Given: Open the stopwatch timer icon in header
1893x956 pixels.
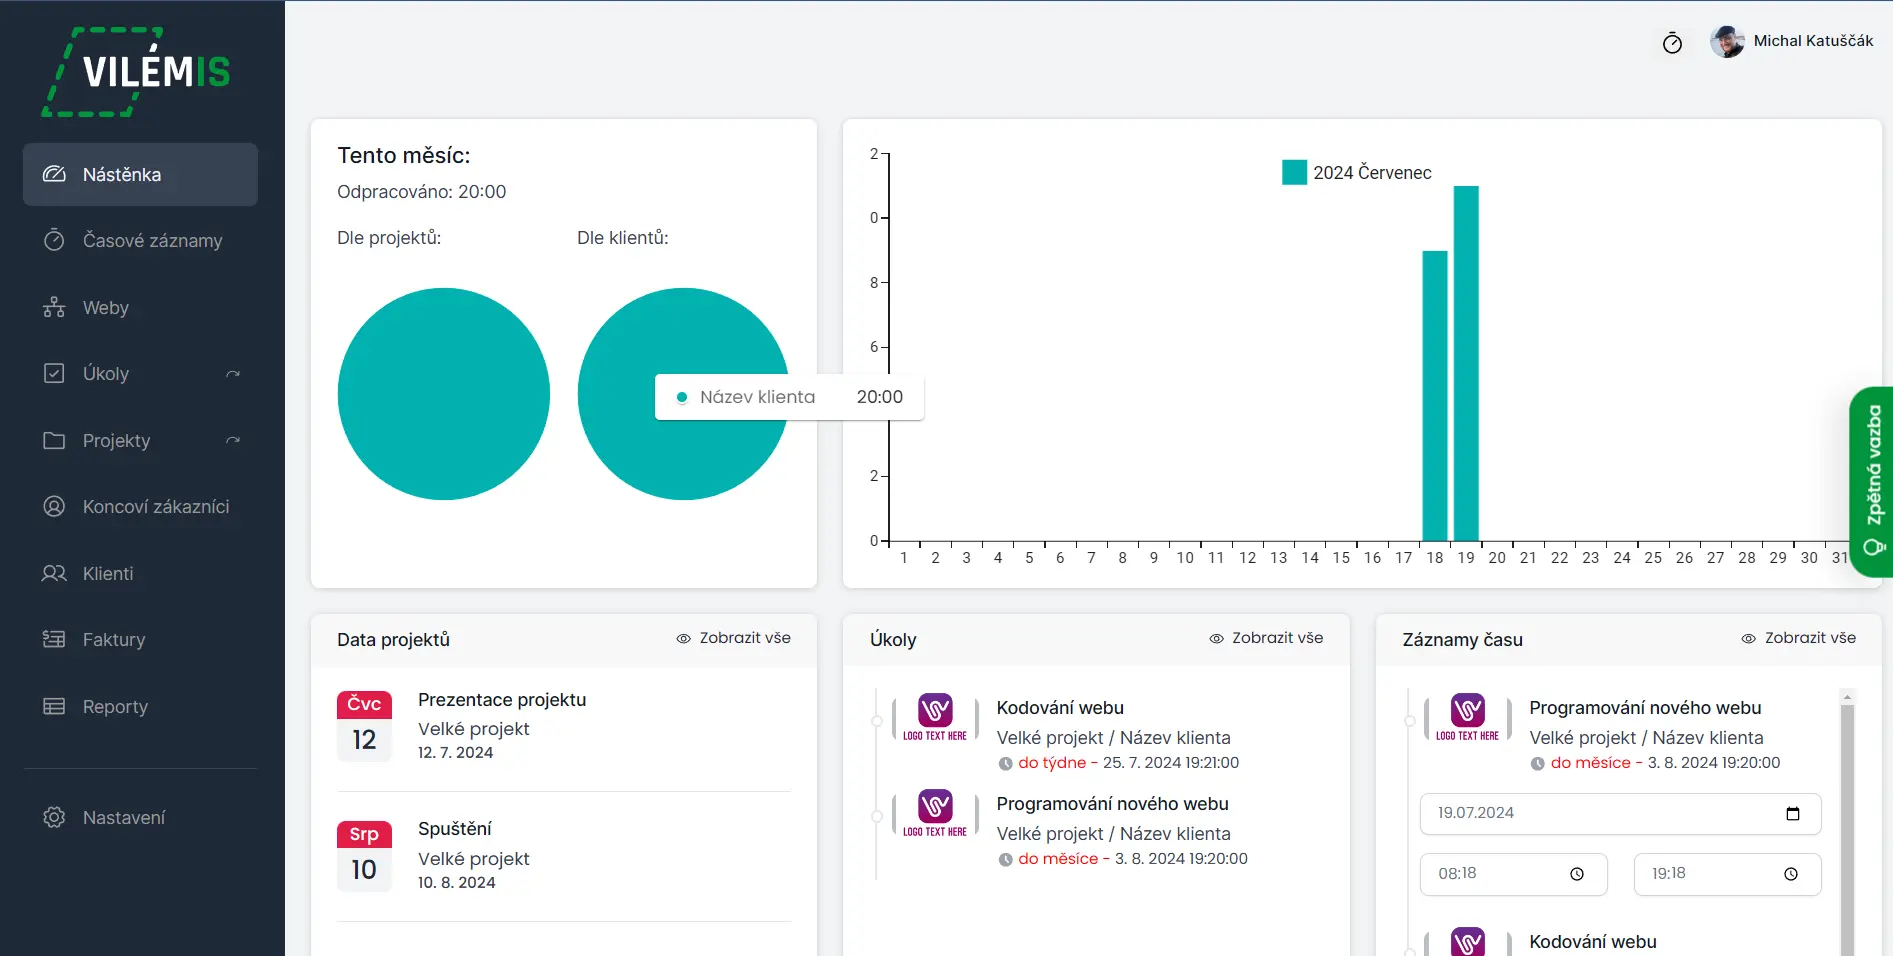Looking at the screenshot, I should [x=1672, y=42].
